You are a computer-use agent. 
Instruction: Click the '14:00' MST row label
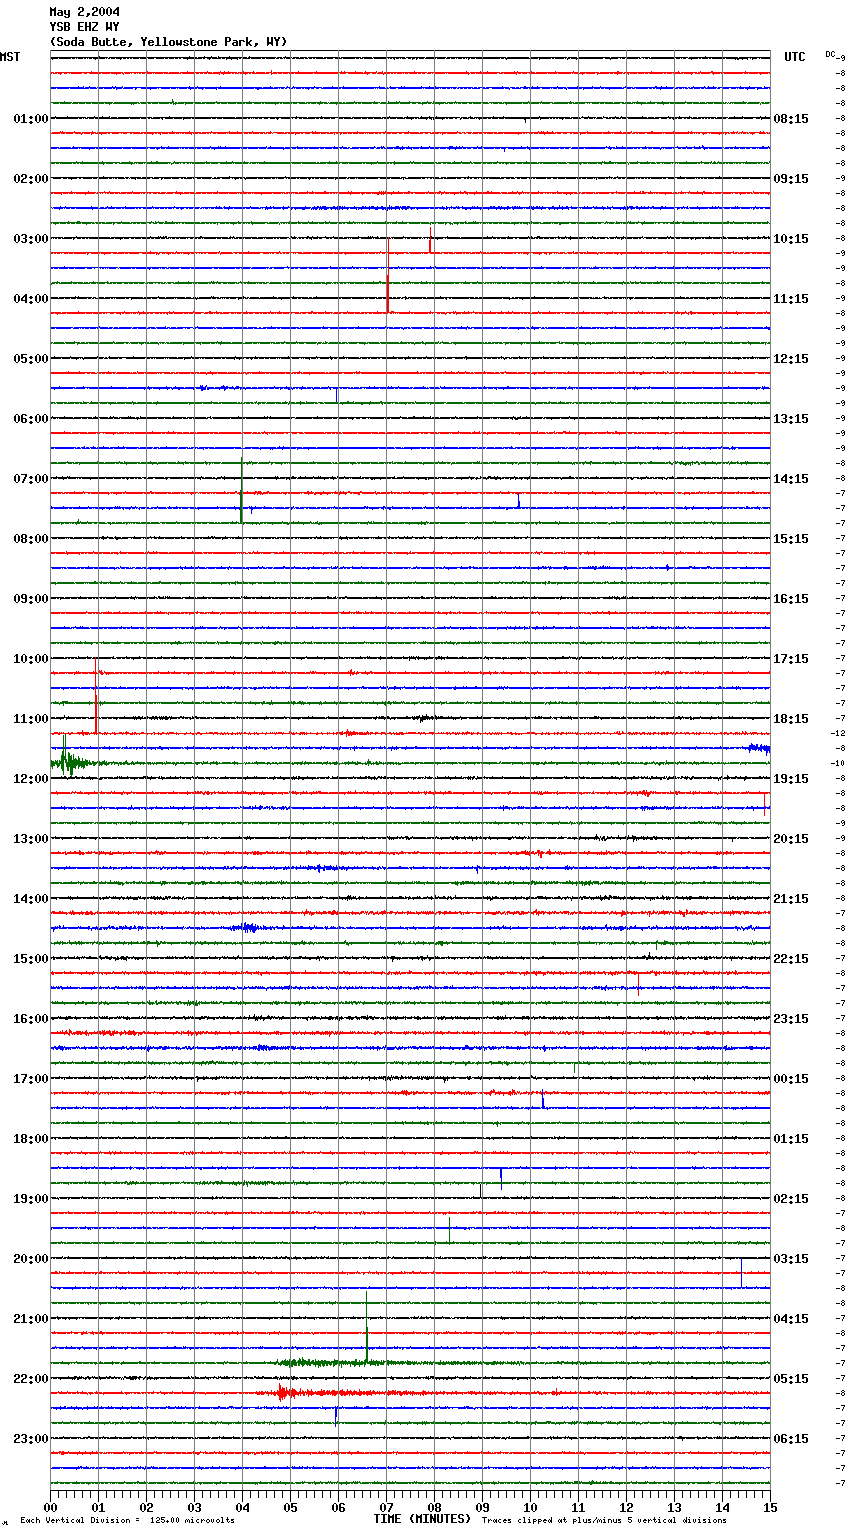pyautogui.click(x=31, y=899)
